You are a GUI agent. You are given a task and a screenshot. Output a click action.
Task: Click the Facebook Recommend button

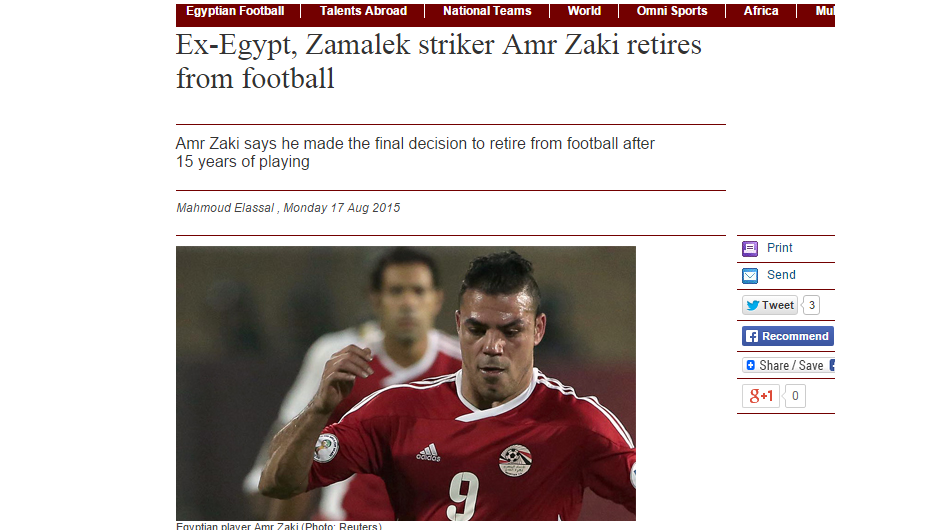point(788,336)
